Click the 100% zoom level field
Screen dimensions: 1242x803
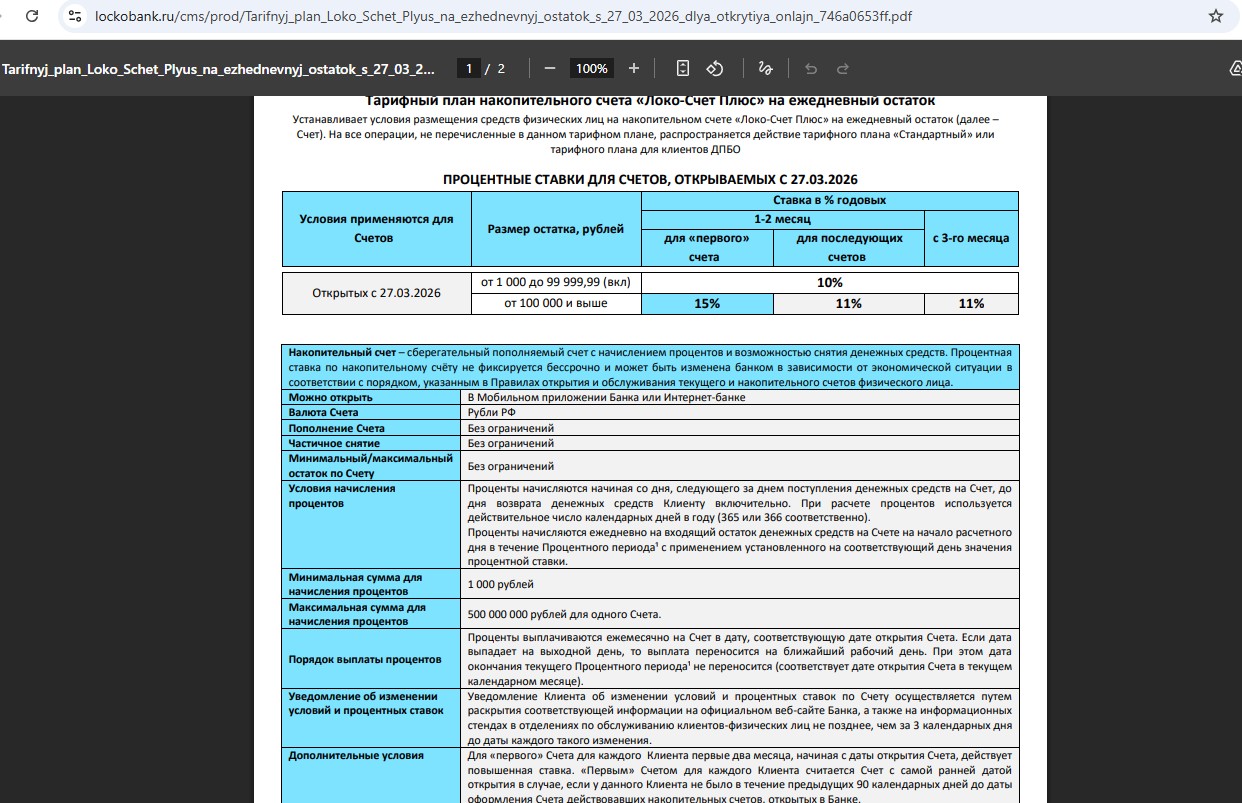tap(592, 68)
